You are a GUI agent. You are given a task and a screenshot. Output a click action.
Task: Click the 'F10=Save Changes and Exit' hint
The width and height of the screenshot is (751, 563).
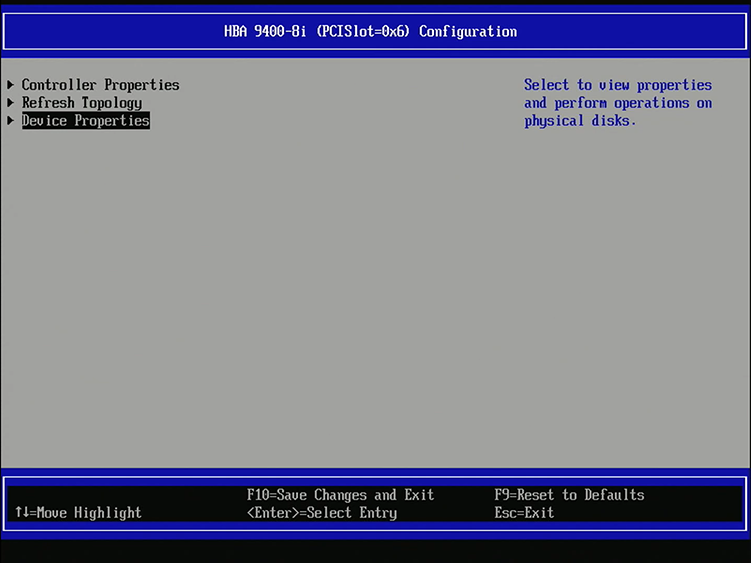341,494
